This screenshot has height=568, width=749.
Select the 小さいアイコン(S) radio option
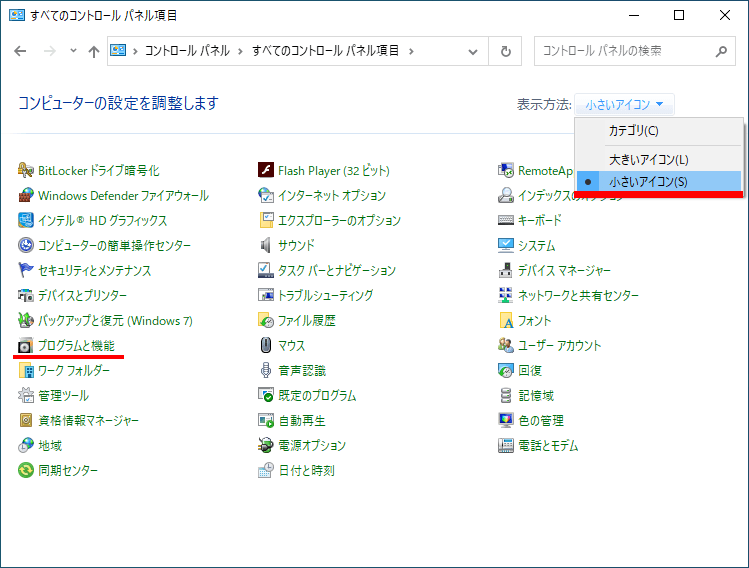[x=649, y=182]
